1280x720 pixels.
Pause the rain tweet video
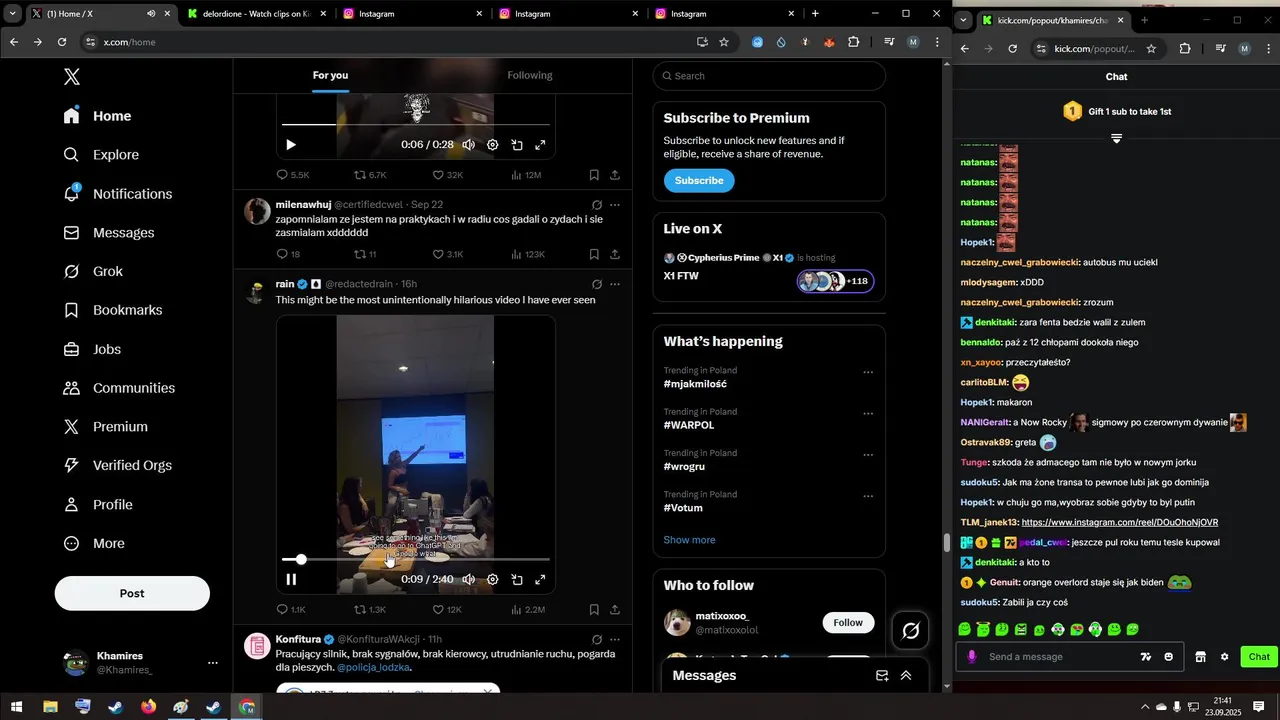point(291,579)
